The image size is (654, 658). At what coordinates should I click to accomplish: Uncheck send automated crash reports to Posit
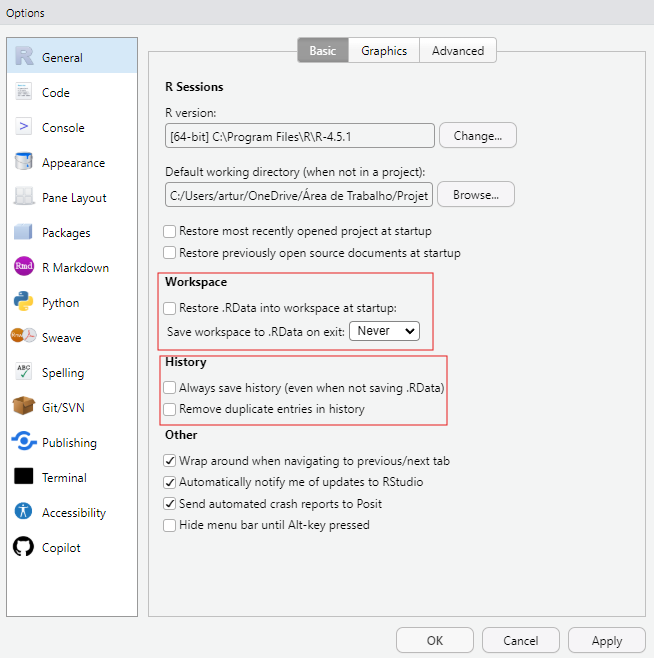coord(170,503)
